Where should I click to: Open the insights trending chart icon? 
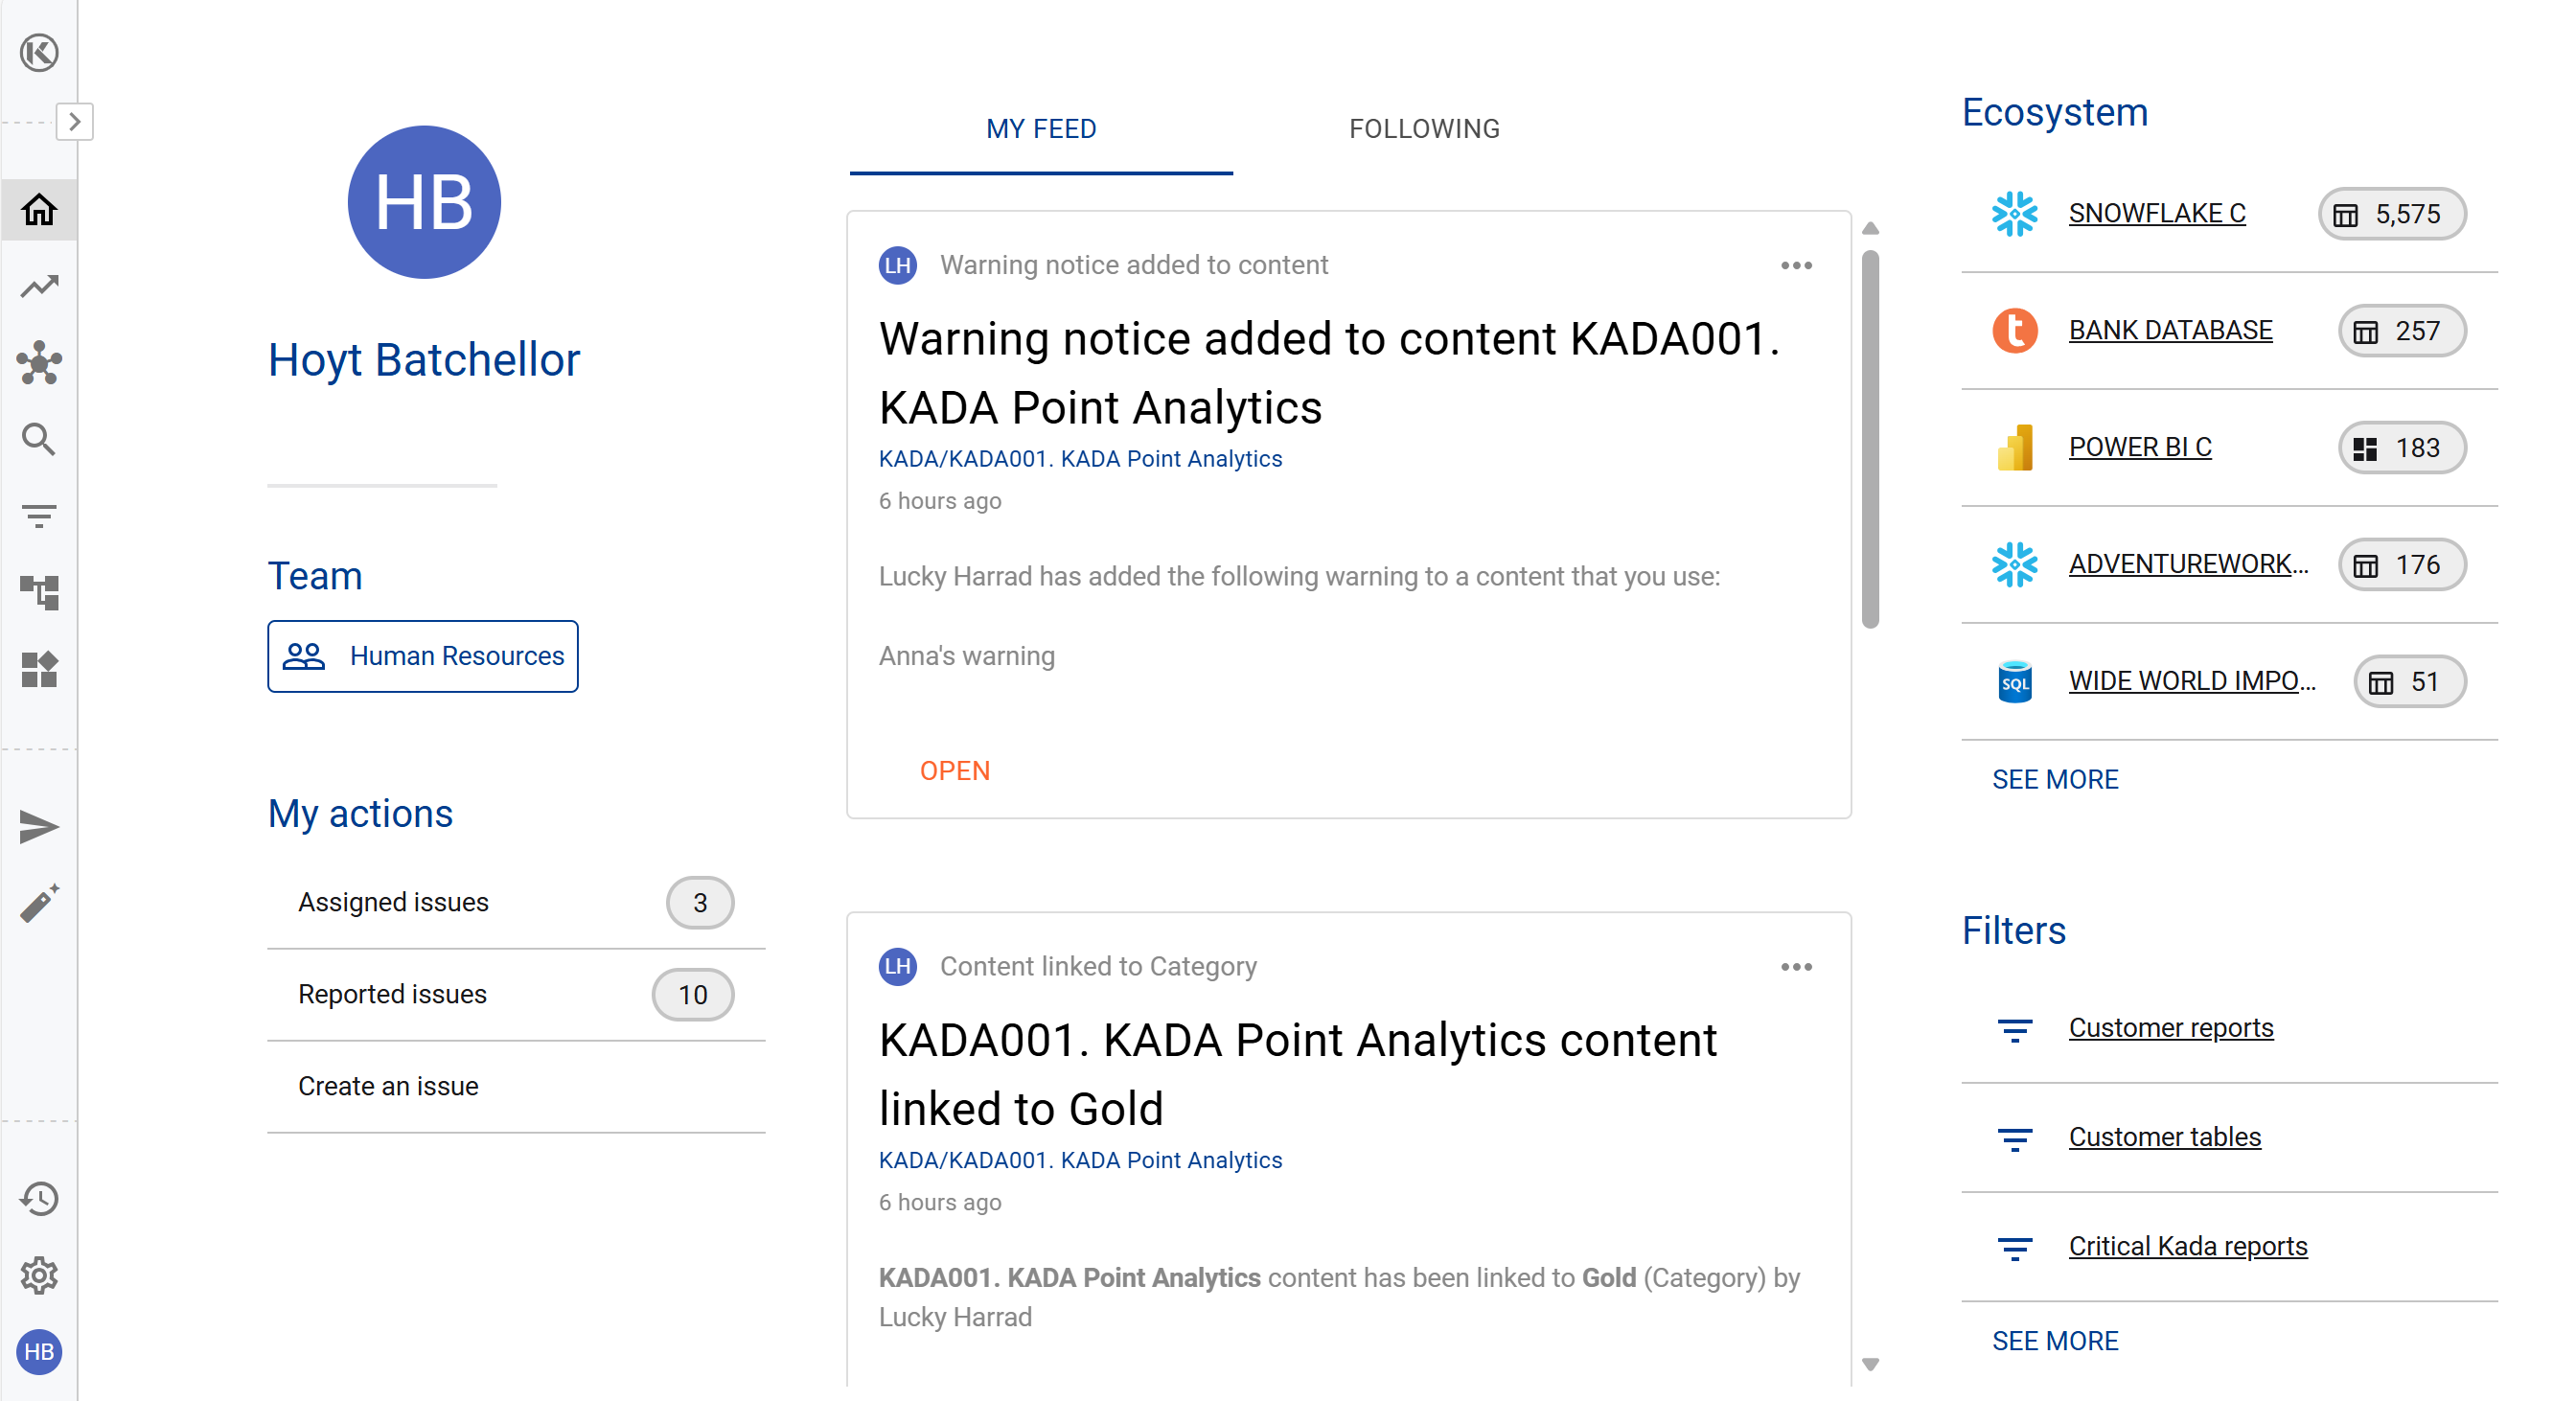click(39, 286)
